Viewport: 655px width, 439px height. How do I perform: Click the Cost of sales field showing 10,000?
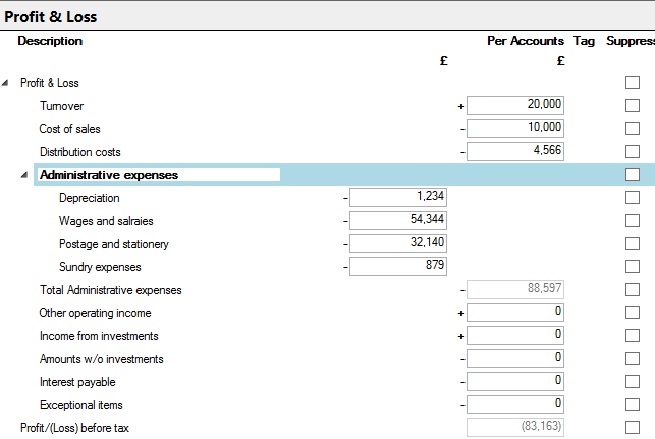pos(515,128)
